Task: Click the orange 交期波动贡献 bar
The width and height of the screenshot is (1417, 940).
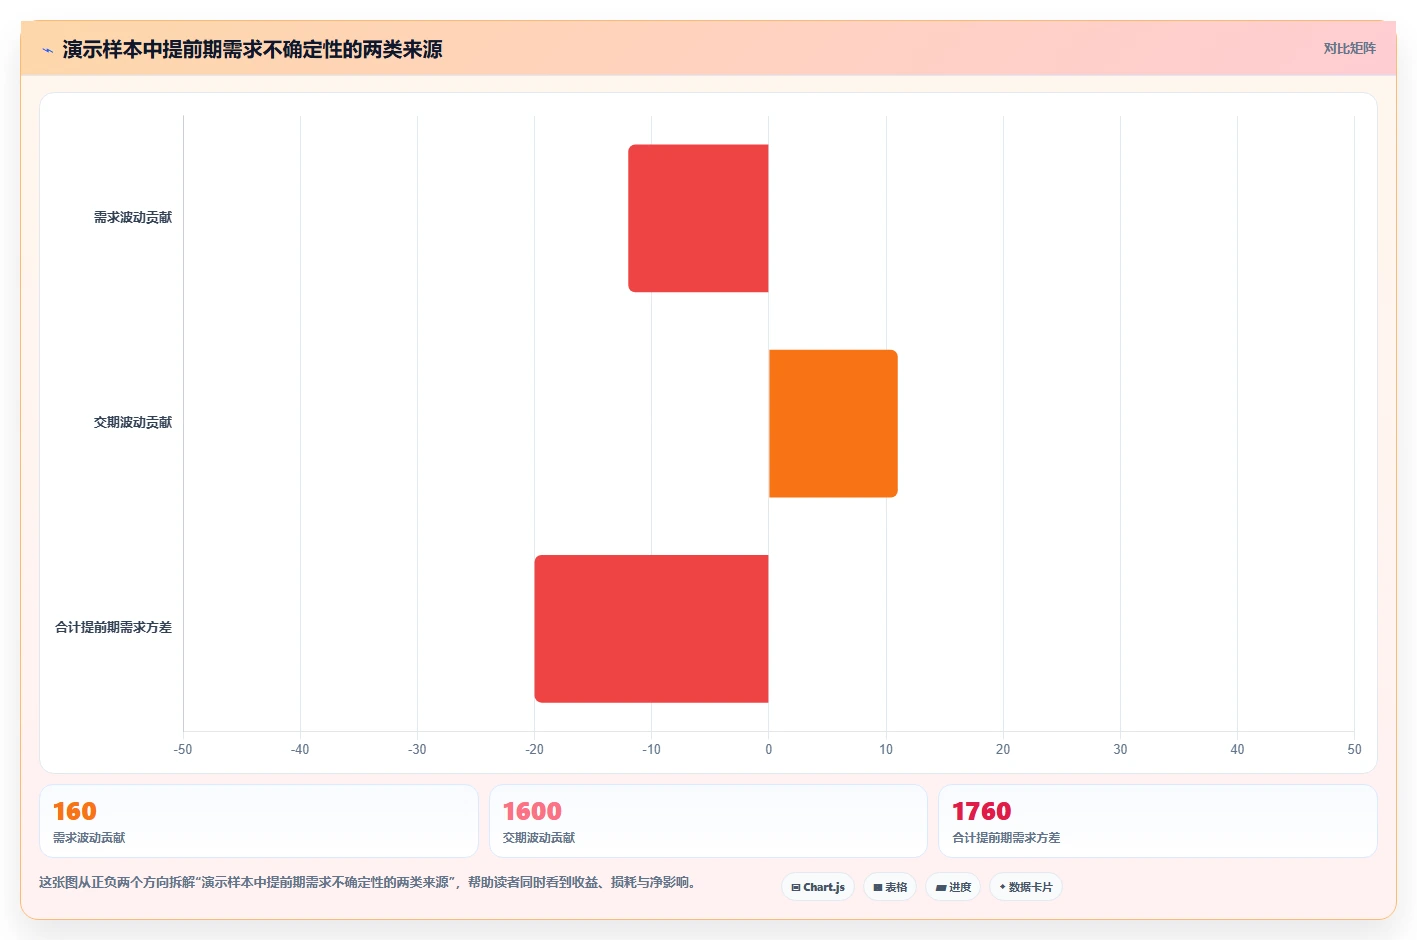Action: click(833, 423)
